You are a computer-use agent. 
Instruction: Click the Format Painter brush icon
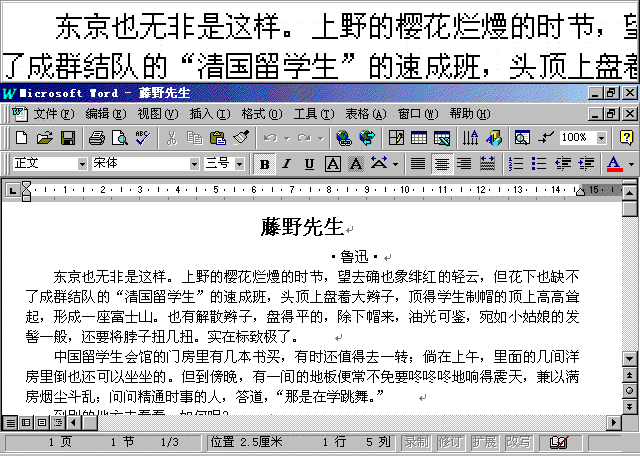click(240, 137)
